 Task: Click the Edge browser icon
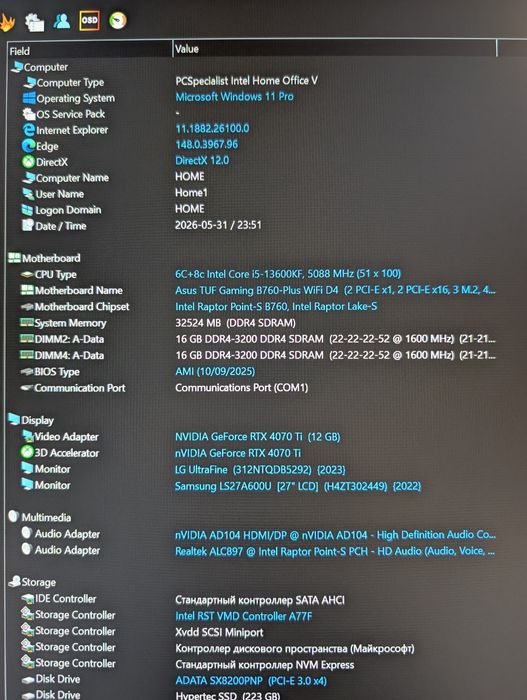(29, 146)
